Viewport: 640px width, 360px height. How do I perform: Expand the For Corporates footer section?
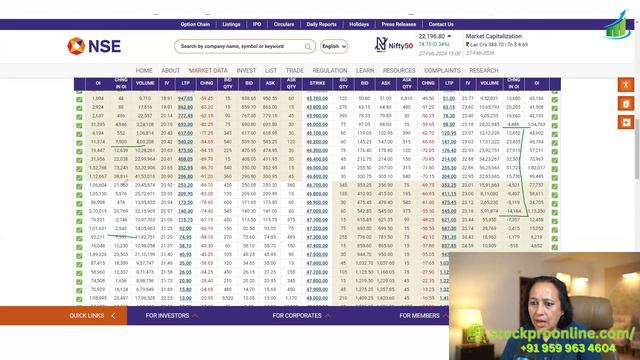[x=301, y=316]
